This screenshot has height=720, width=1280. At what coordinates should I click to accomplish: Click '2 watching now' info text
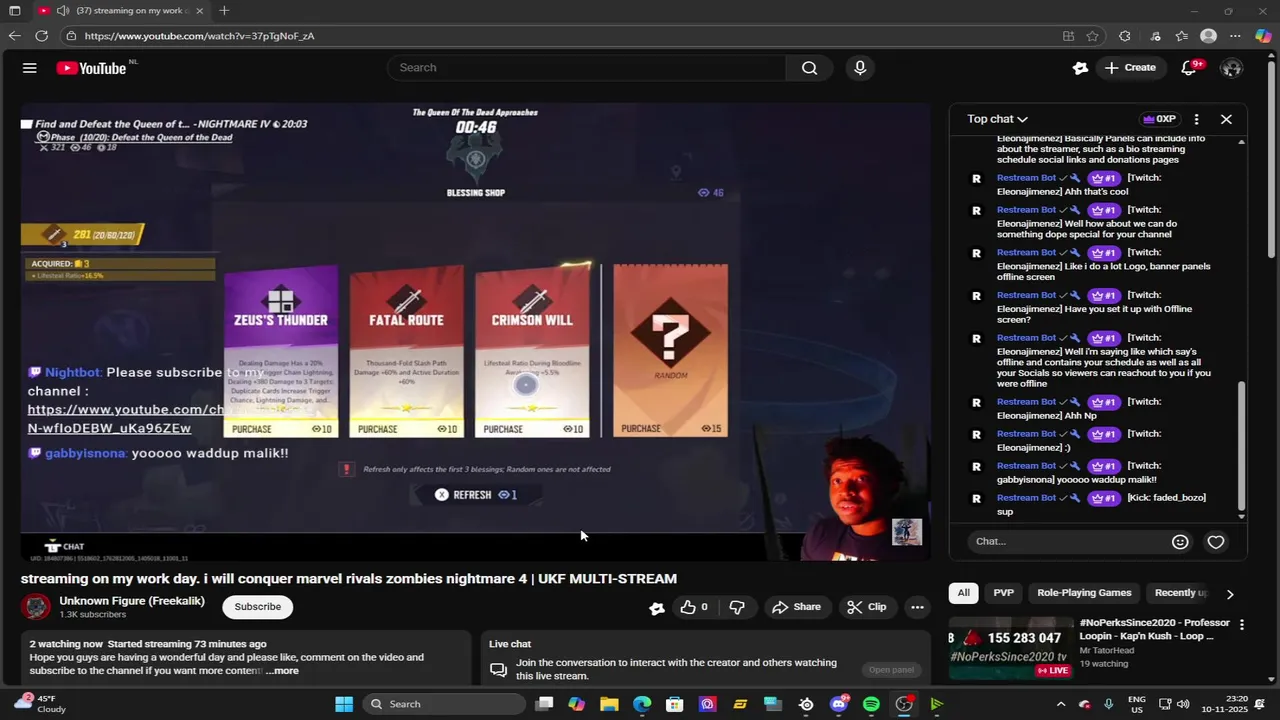click(66, 644)
